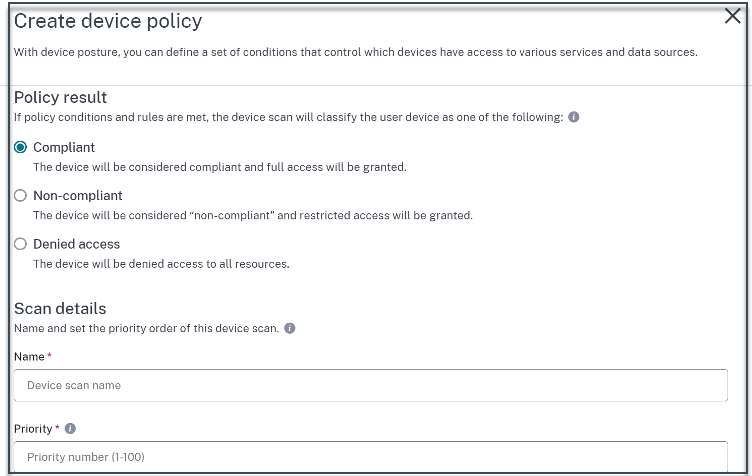This screenshot has width=752, height=476.
Task: Click the "Name" field label
Action: click(29, 357)
